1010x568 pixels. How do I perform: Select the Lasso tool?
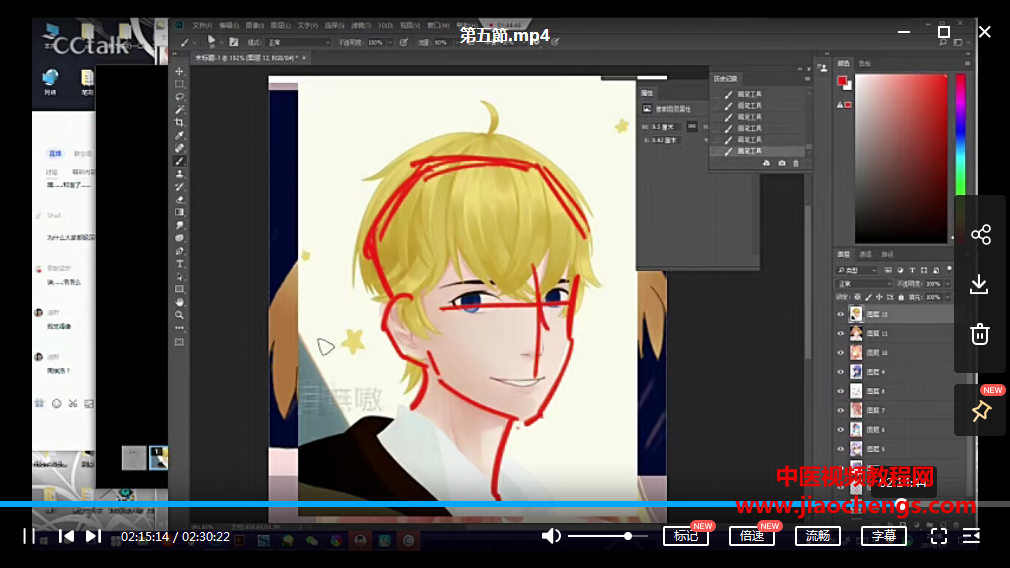pyautogui.click(x=180, y=97)
